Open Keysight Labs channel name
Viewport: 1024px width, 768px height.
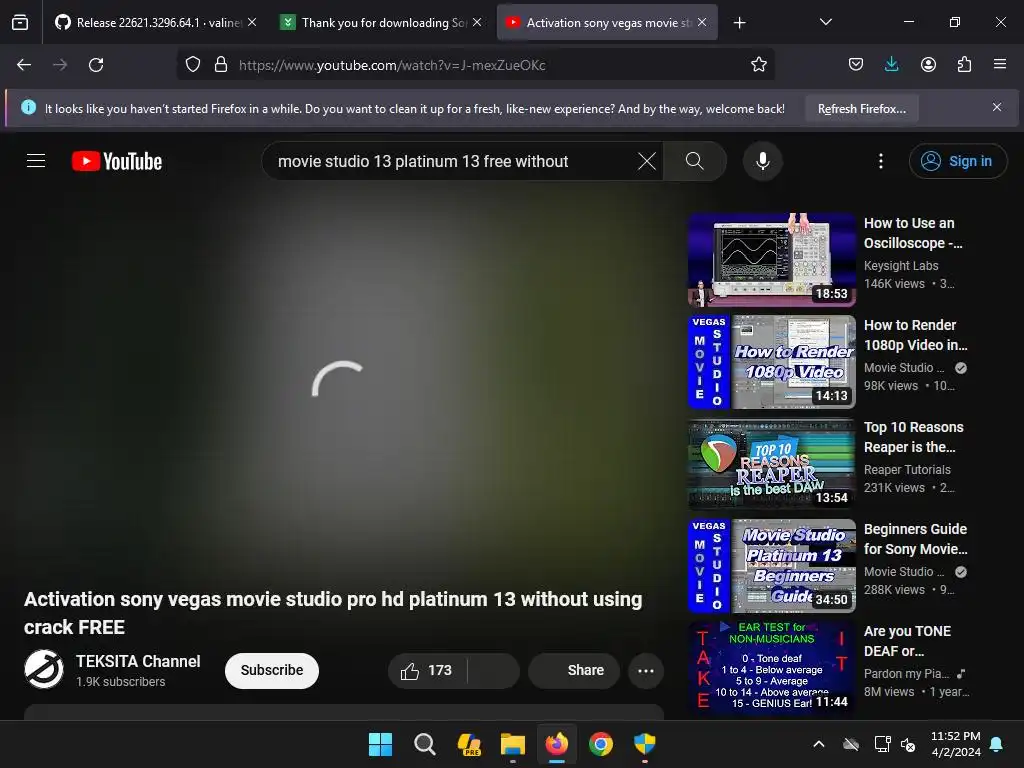pyautogui.click(x=901, y=266)
